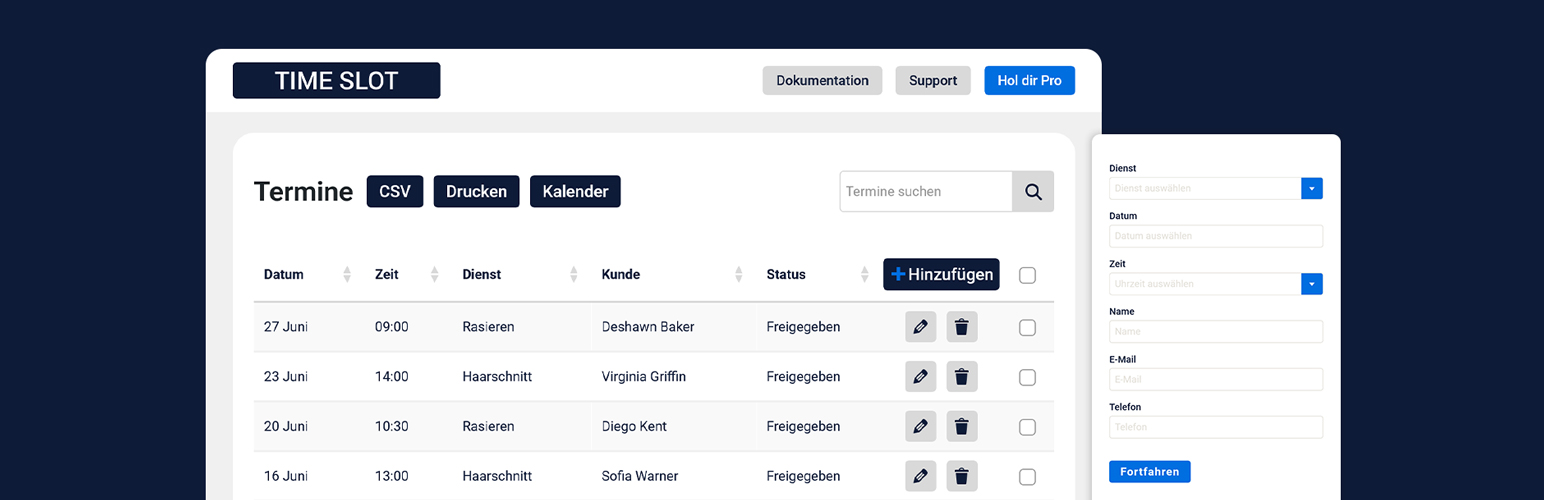Edit the Diego Kent appointment

coord(920,426)
